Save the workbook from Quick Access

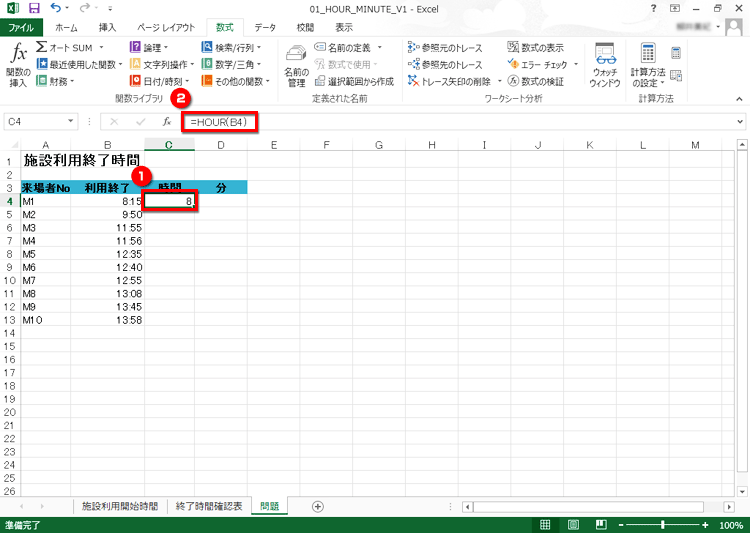tap(34, 8)
